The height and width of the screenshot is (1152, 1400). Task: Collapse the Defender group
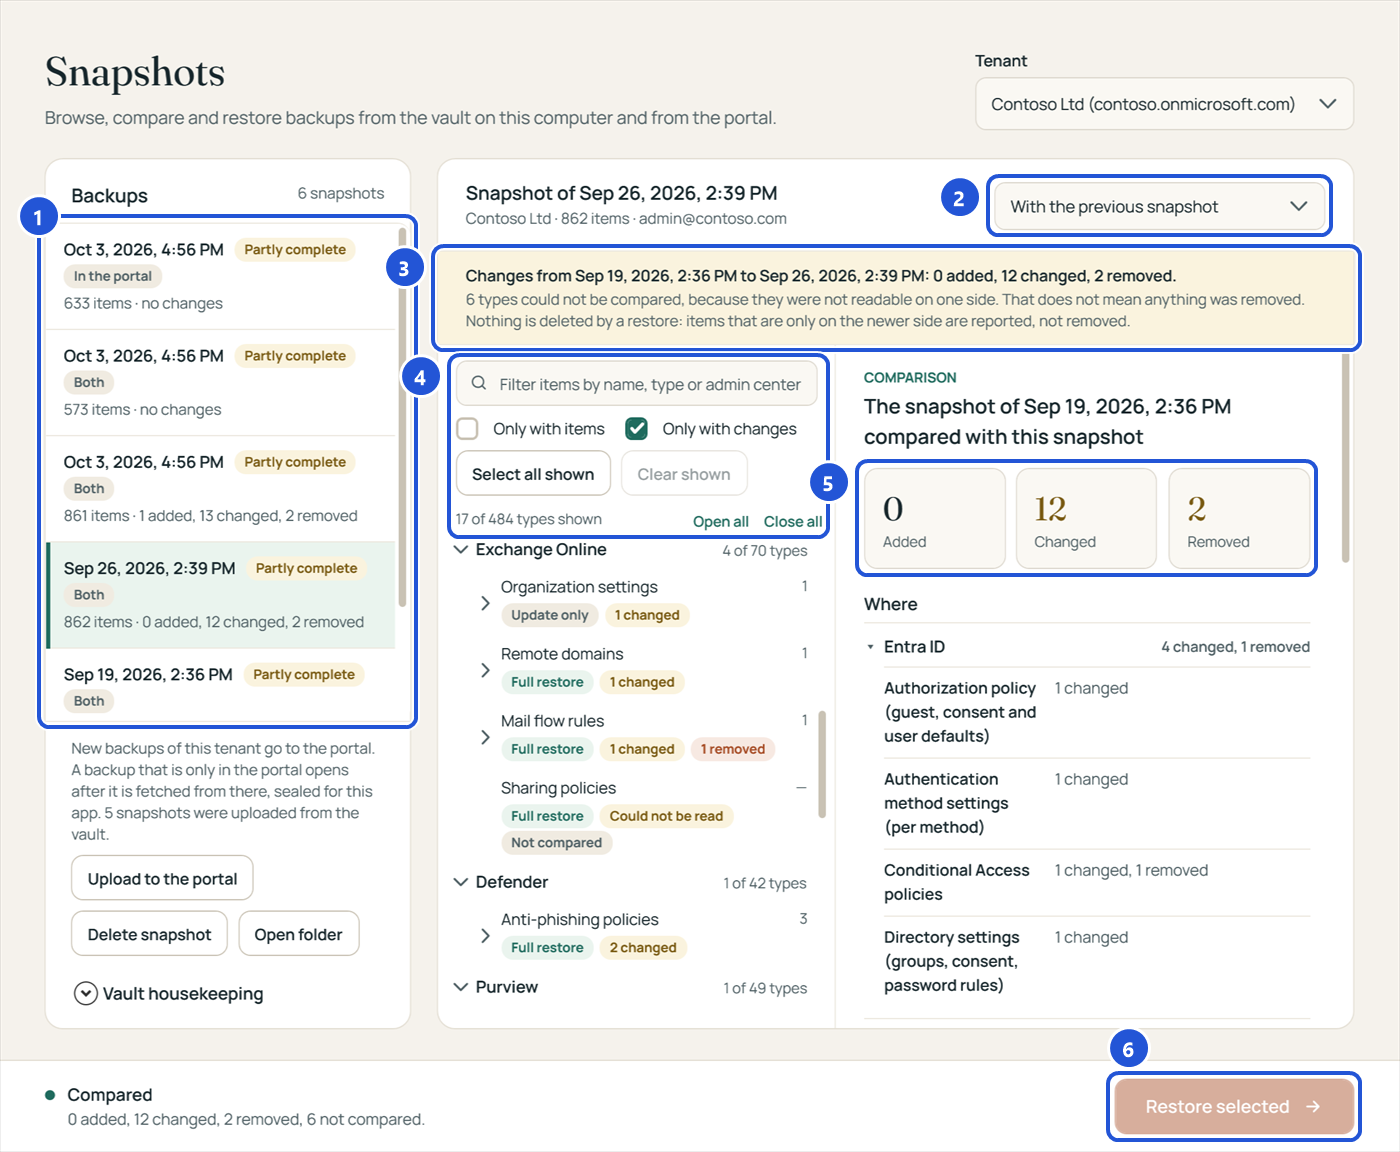[461, 882]
